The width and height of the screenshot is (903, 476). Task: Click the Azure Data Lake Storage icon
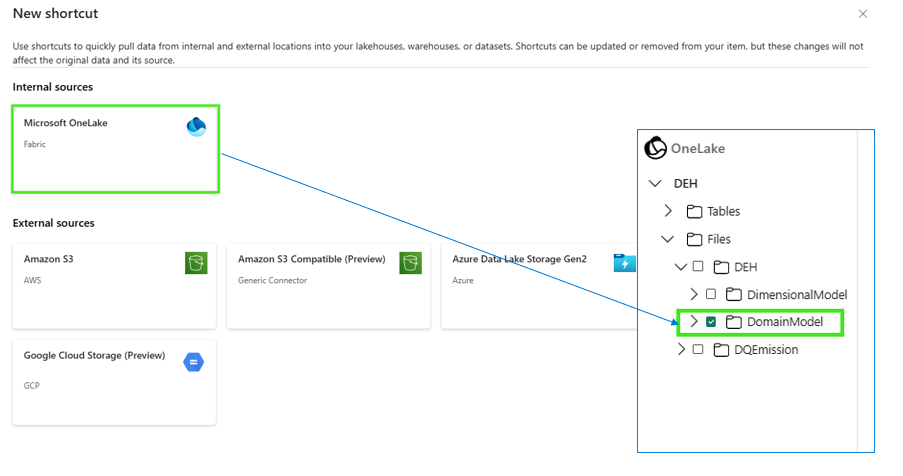(x=625, y=263)
